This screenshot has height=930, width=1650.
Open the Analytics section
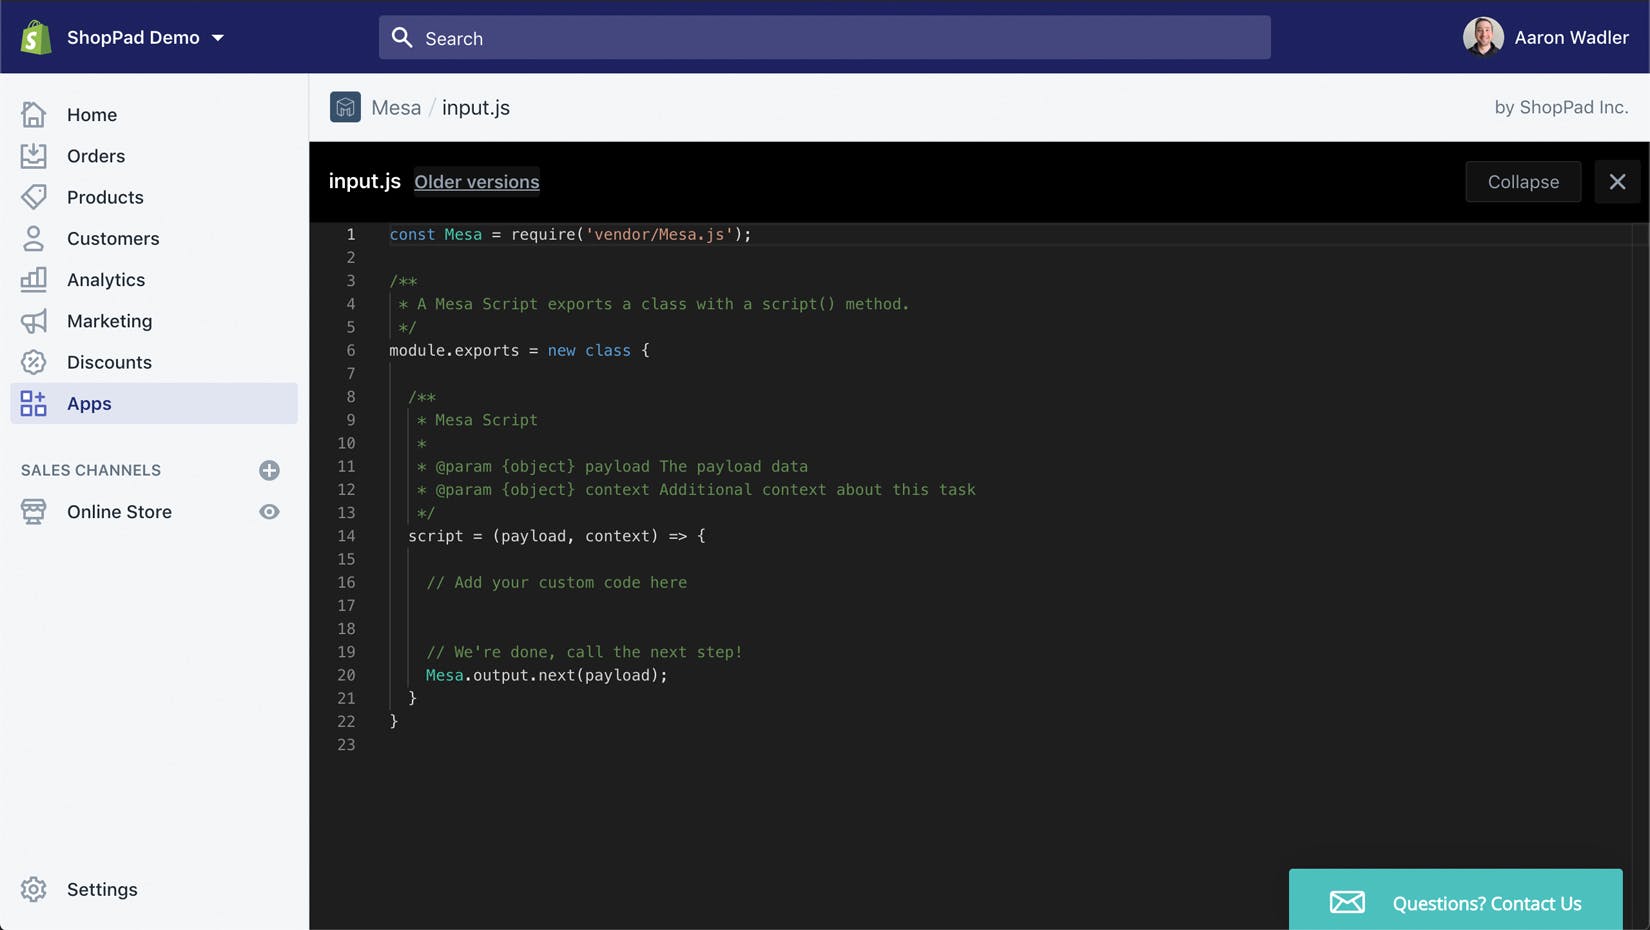[x=106, y=279]
